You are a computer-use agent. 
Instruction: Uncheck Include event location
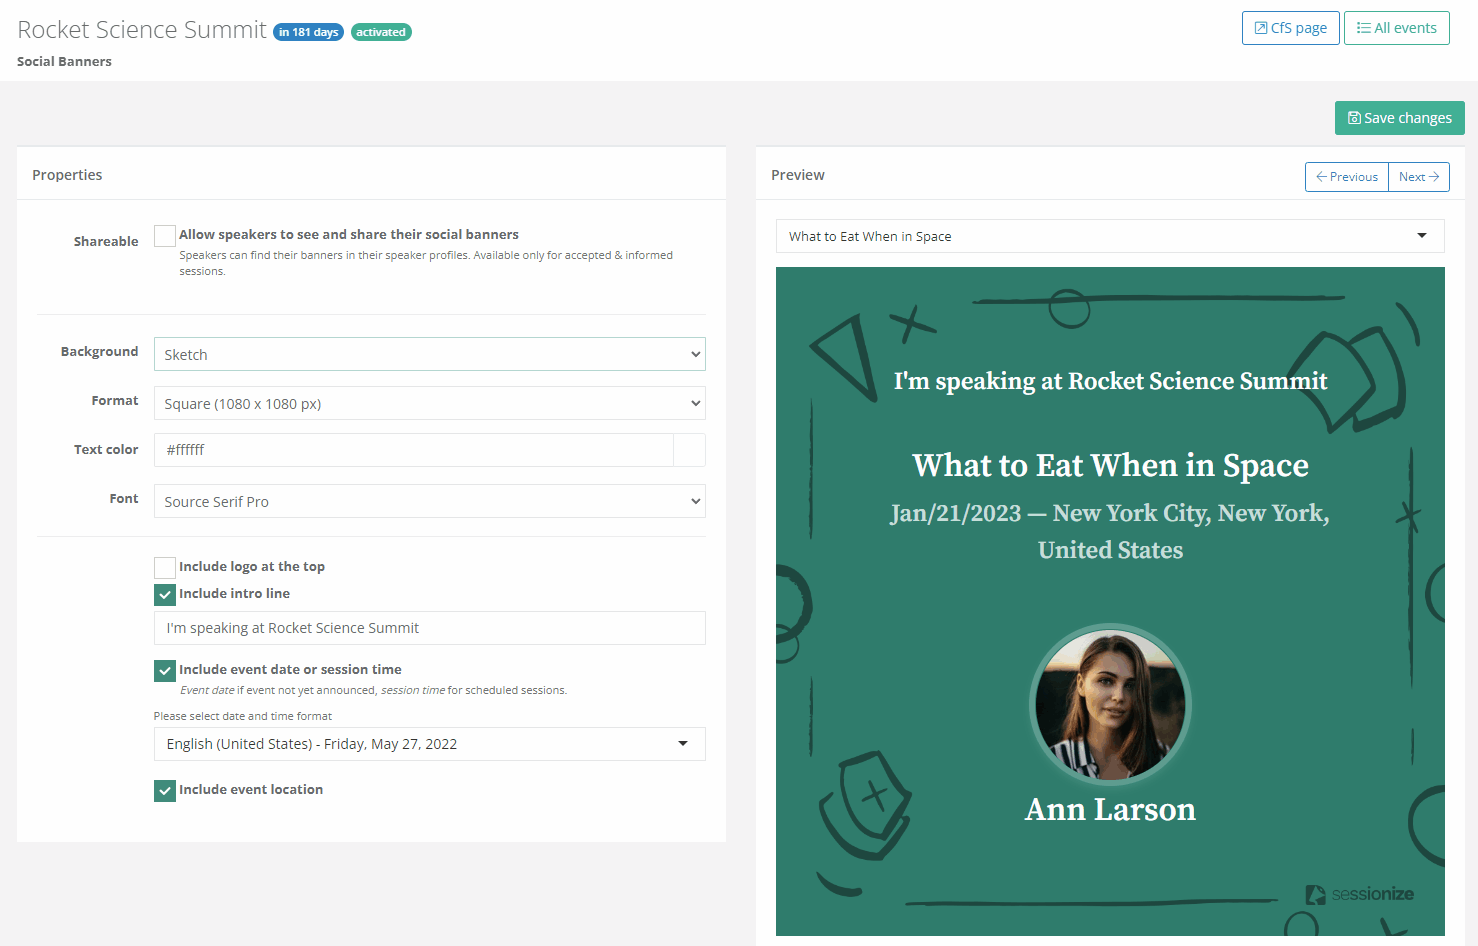coord(165,791)
